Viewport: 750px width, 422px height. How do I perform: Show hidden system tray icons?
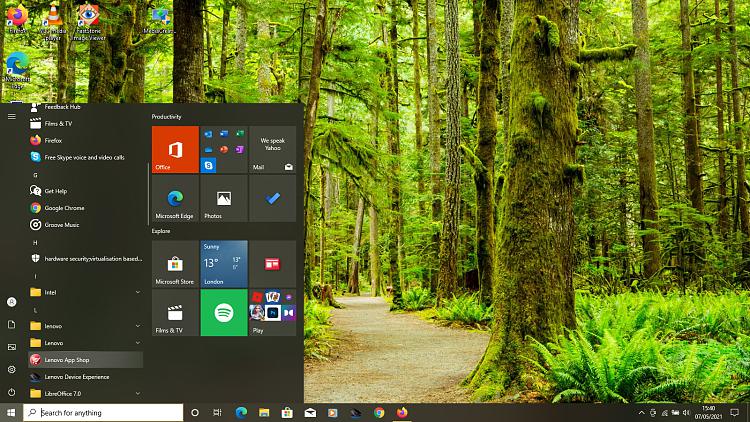tap(641, 412)
